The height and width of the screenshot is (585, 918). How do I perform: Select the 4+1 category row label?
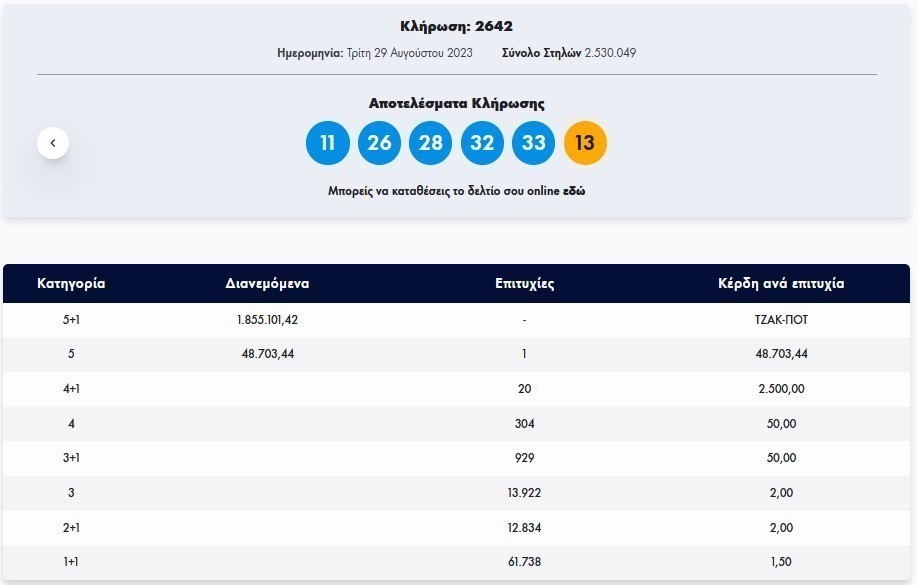coord(71,389)
